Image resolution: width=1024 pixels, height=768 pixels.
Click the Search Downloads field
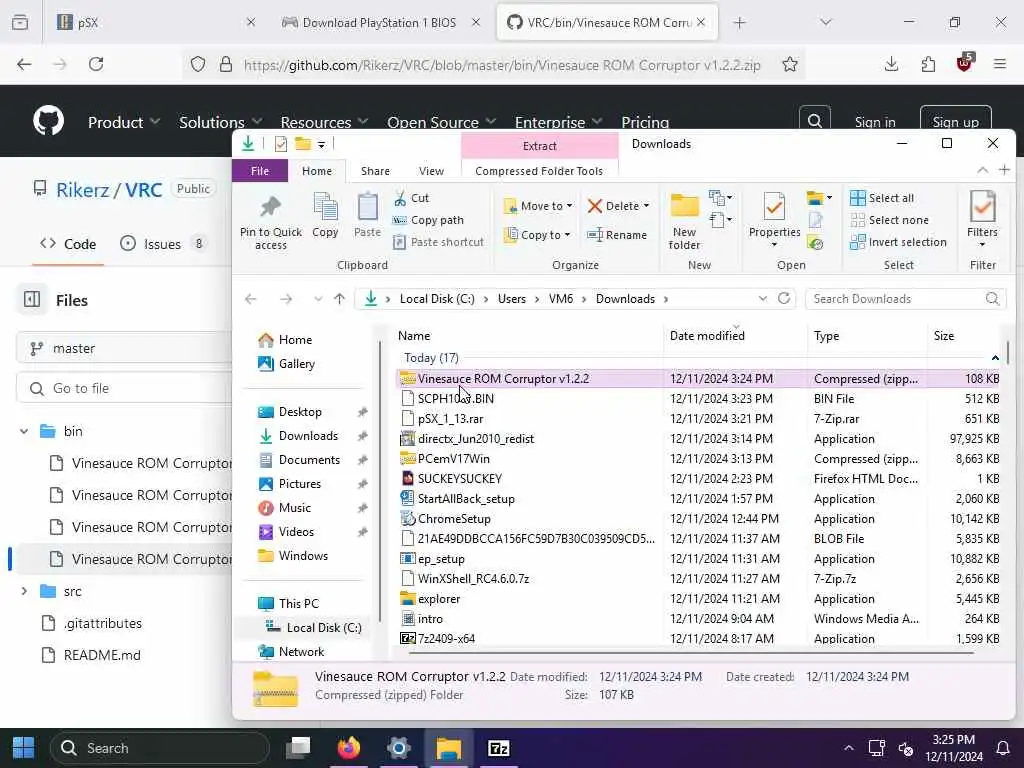(x=905, y=298)
